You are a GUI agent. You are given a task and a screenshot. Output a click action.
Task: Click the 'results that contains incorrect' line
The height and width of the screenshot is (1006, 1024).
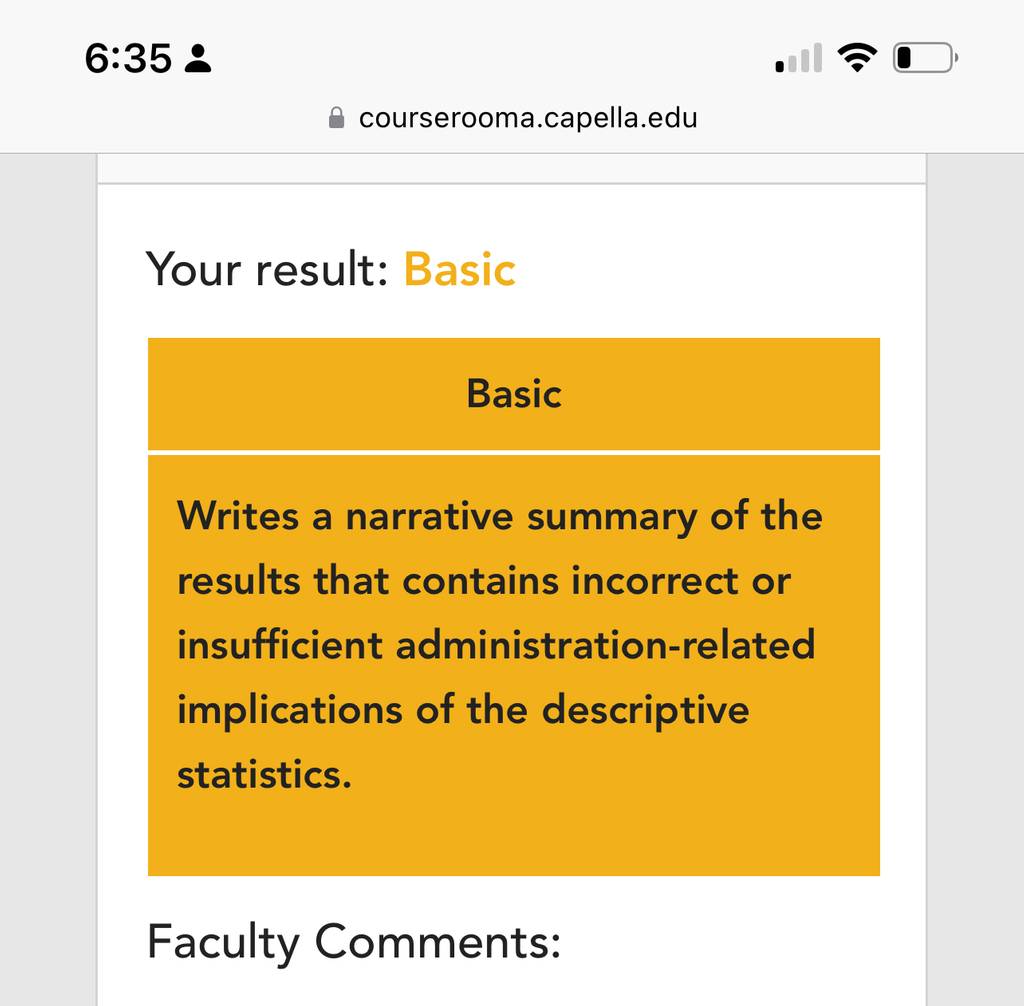coord(484,581)
